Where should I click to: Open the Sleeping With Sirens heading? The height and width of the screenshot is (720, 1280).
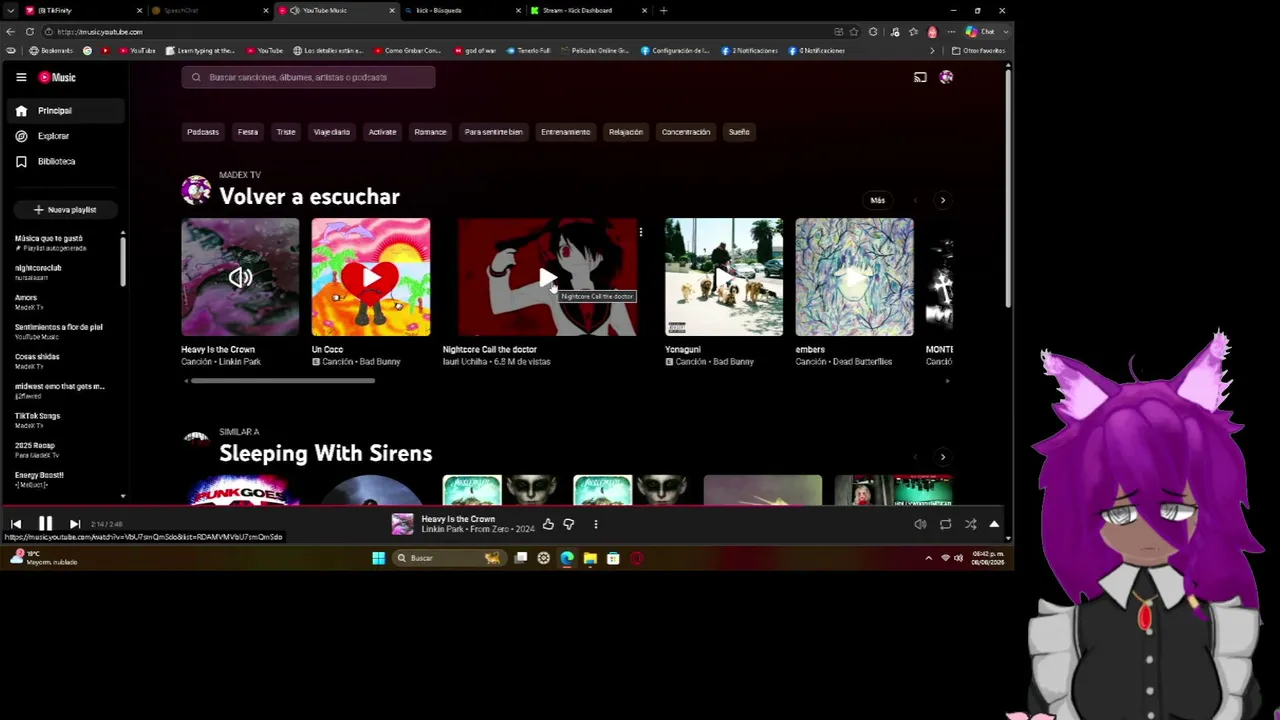[326, 454]
